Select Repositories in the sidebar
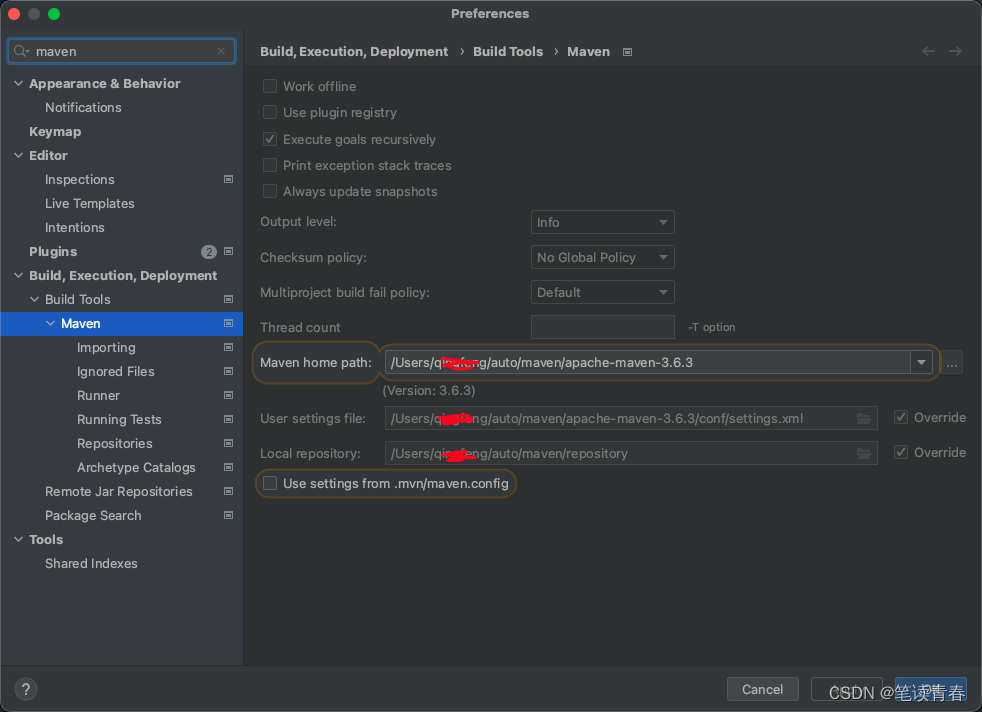The height and width of the screenshot is (712, 982). (115, 443)
